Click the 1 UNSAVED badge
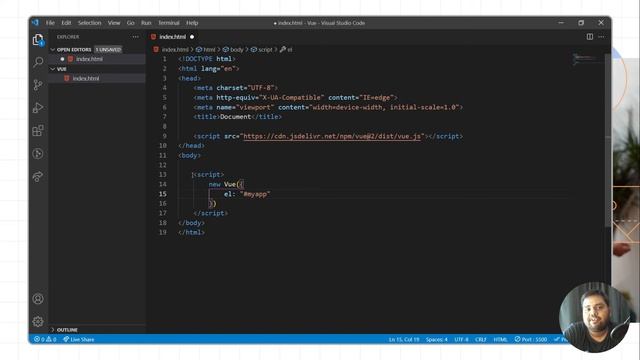Image resolution: width=640 pixels, height=360 pixels. click(x=108, y=49)
